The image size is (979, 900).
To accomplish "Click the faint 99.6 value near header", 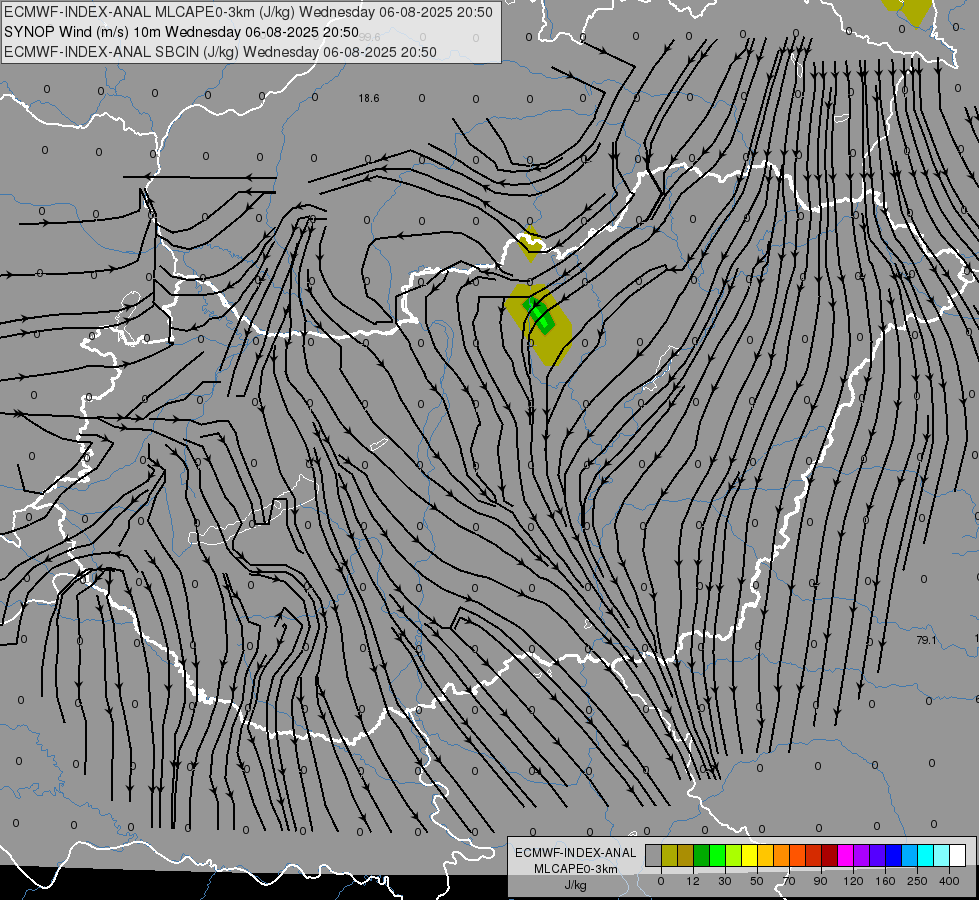I will [370, 37].
